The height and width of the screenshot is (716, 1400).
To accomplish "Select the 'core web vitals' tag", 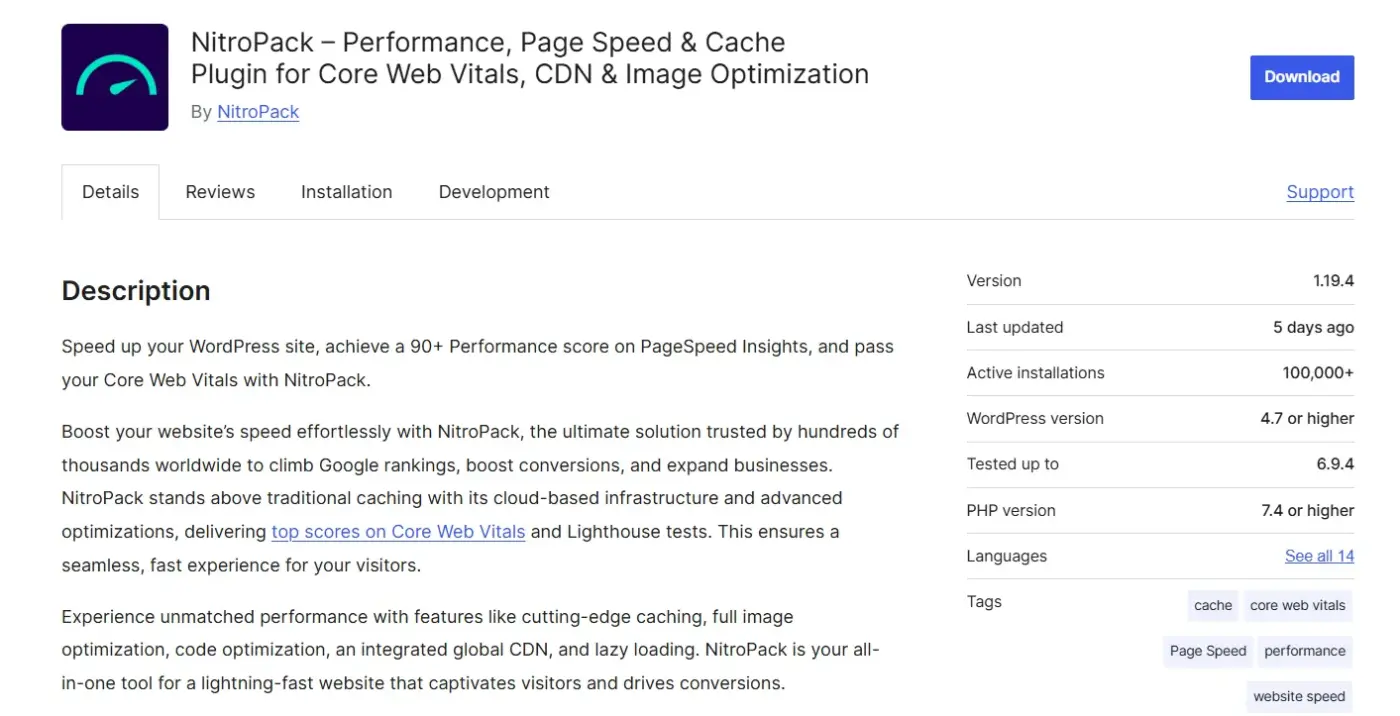I will (1298, 605).
